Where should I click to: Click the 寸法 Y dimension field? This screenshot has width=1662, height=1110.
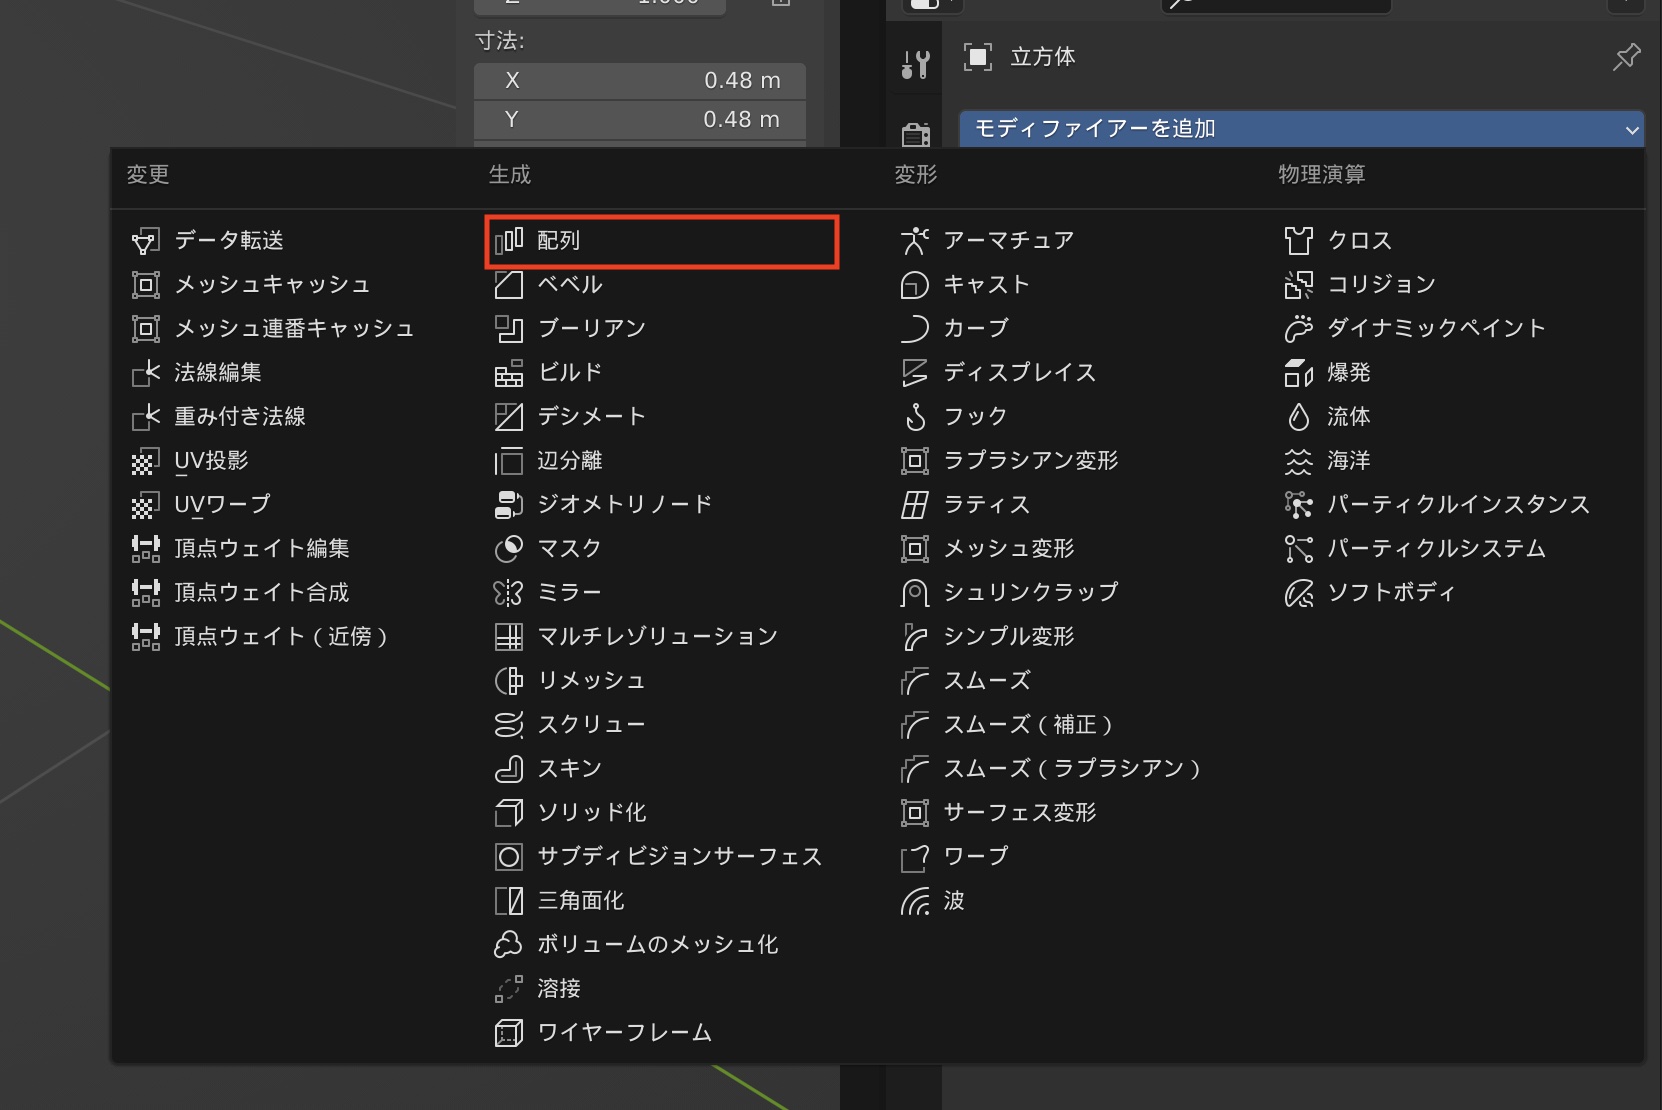pos(640,120)
